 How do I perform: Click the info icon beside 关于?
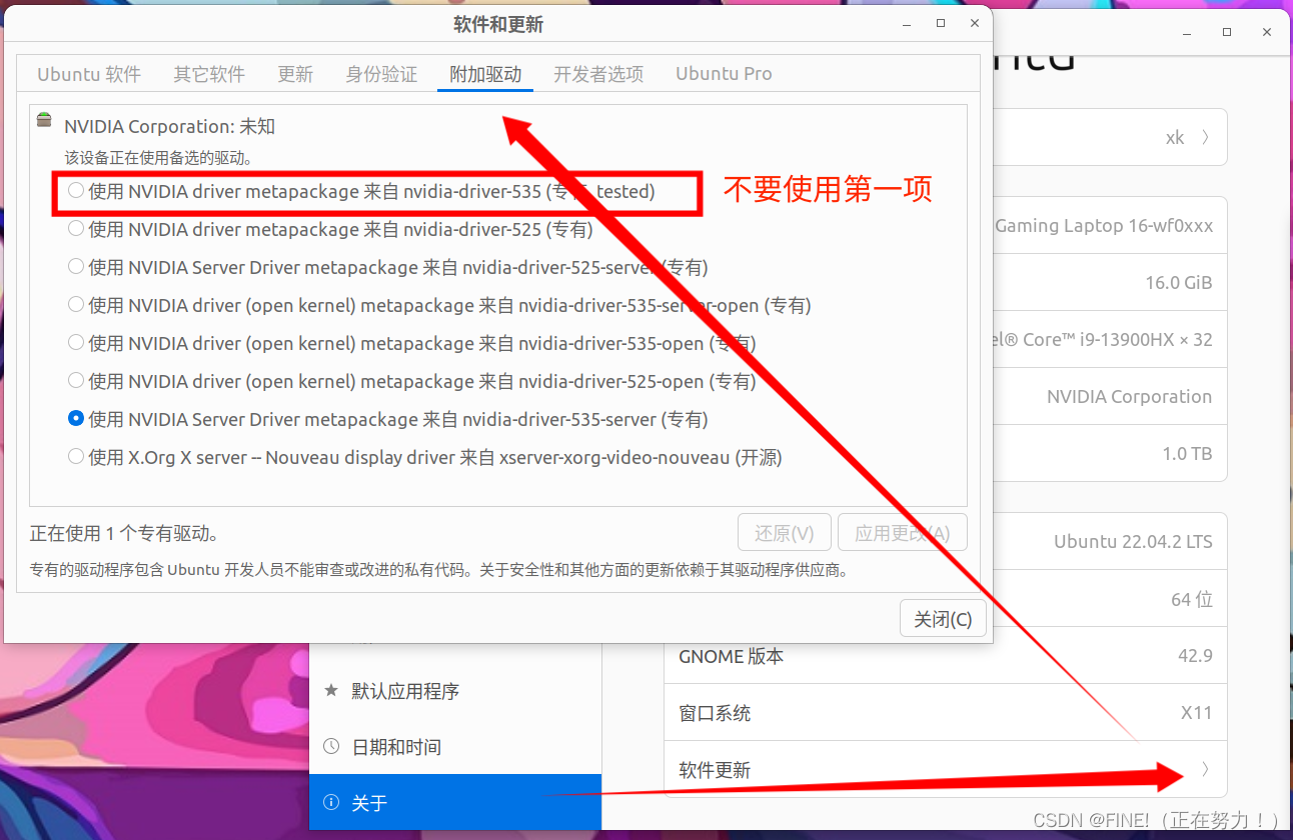pyautogui.click(x=332, y=802)
